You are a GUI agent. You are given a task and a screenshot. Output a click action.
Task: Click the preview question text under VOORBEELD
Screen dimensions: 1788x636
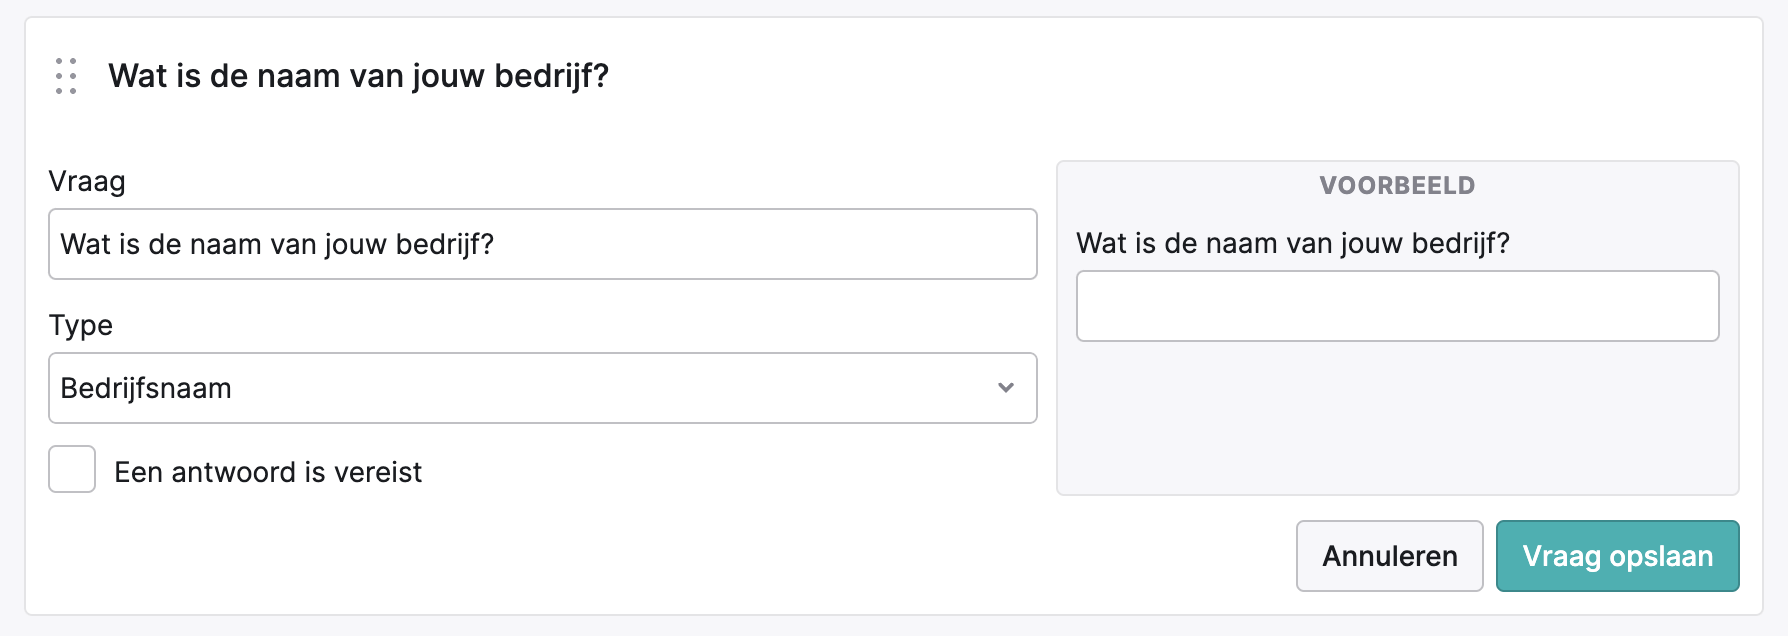point(1293,243)
